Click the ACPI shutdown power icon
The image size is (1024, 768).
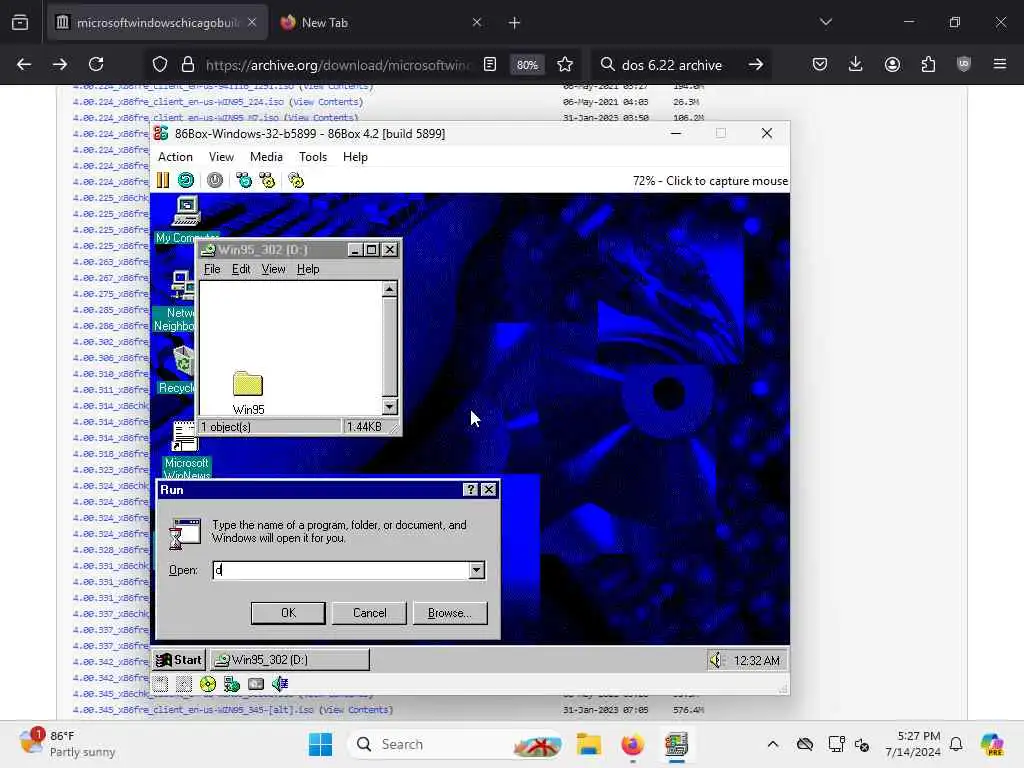point(215,180)
